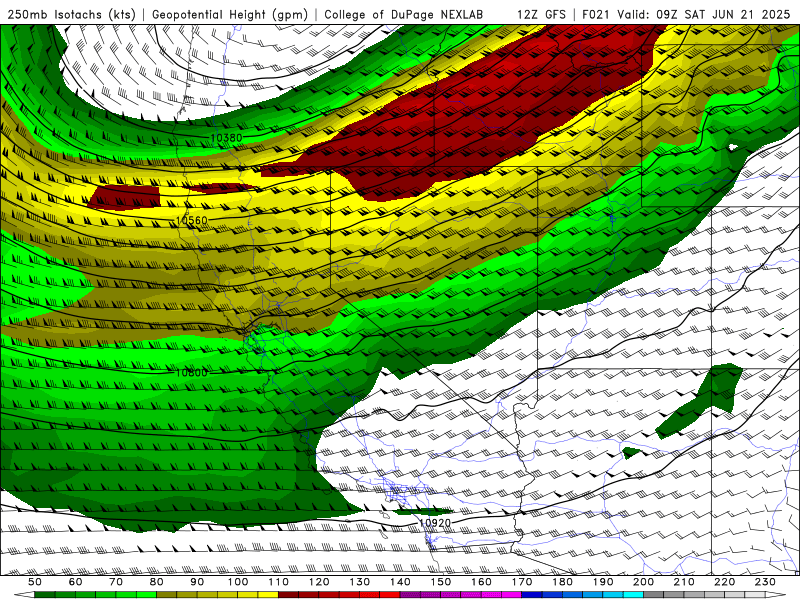The height and width of the screenshot is (600, 800).
Task: Click the 220 label on the color scale
Action: click(x=724, y=582)
